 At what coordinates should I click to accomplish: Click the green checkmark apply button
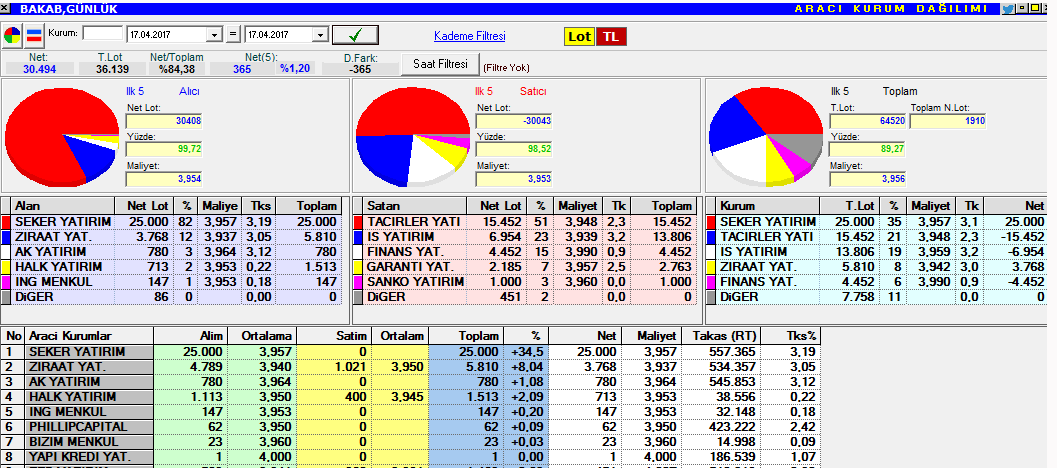tap(355, 35)
